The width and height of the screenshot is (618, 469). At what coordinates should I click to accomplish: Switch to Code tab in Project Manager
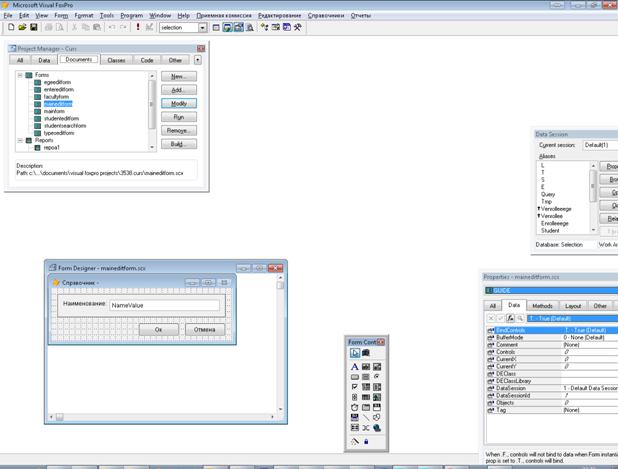[147, 60]
